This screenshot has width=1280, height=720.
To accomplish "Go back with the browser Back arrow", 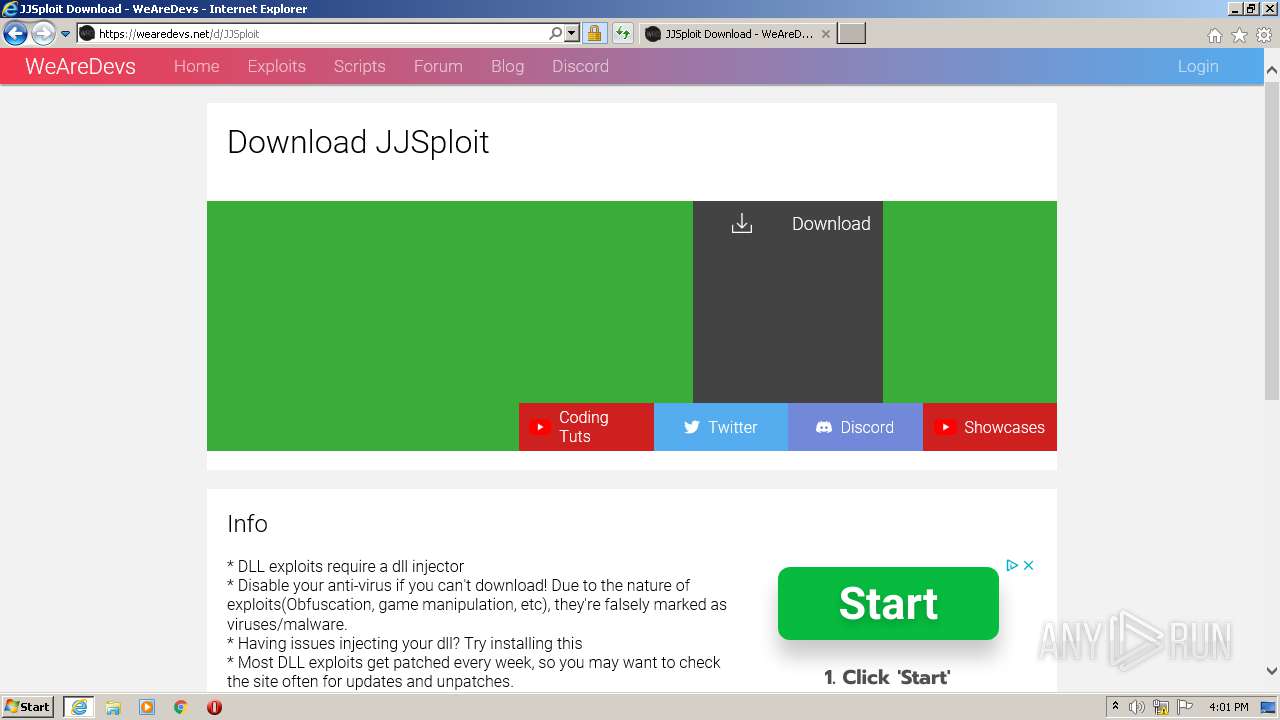I will (15, 34).
